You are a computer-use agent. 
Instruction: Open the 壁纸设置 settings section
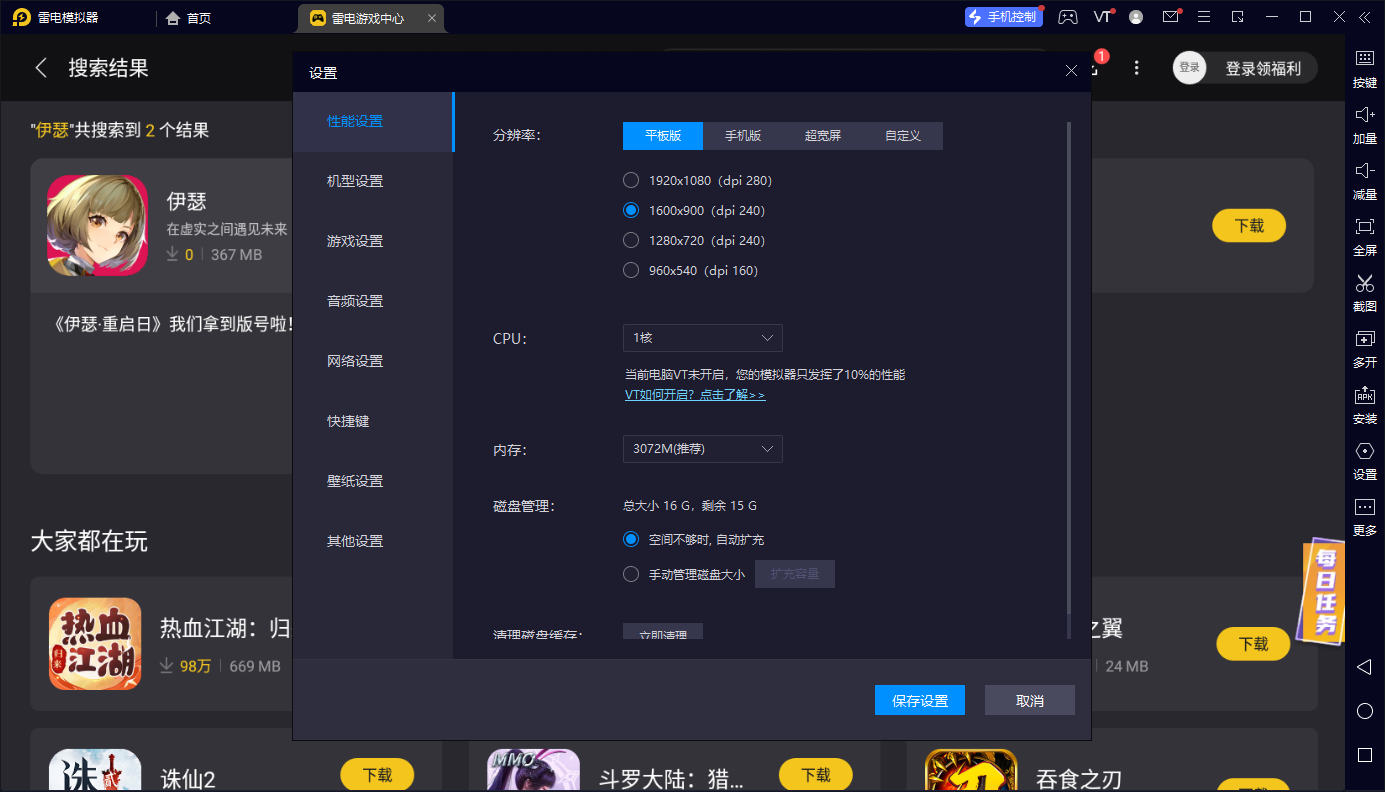click(373, 481)
